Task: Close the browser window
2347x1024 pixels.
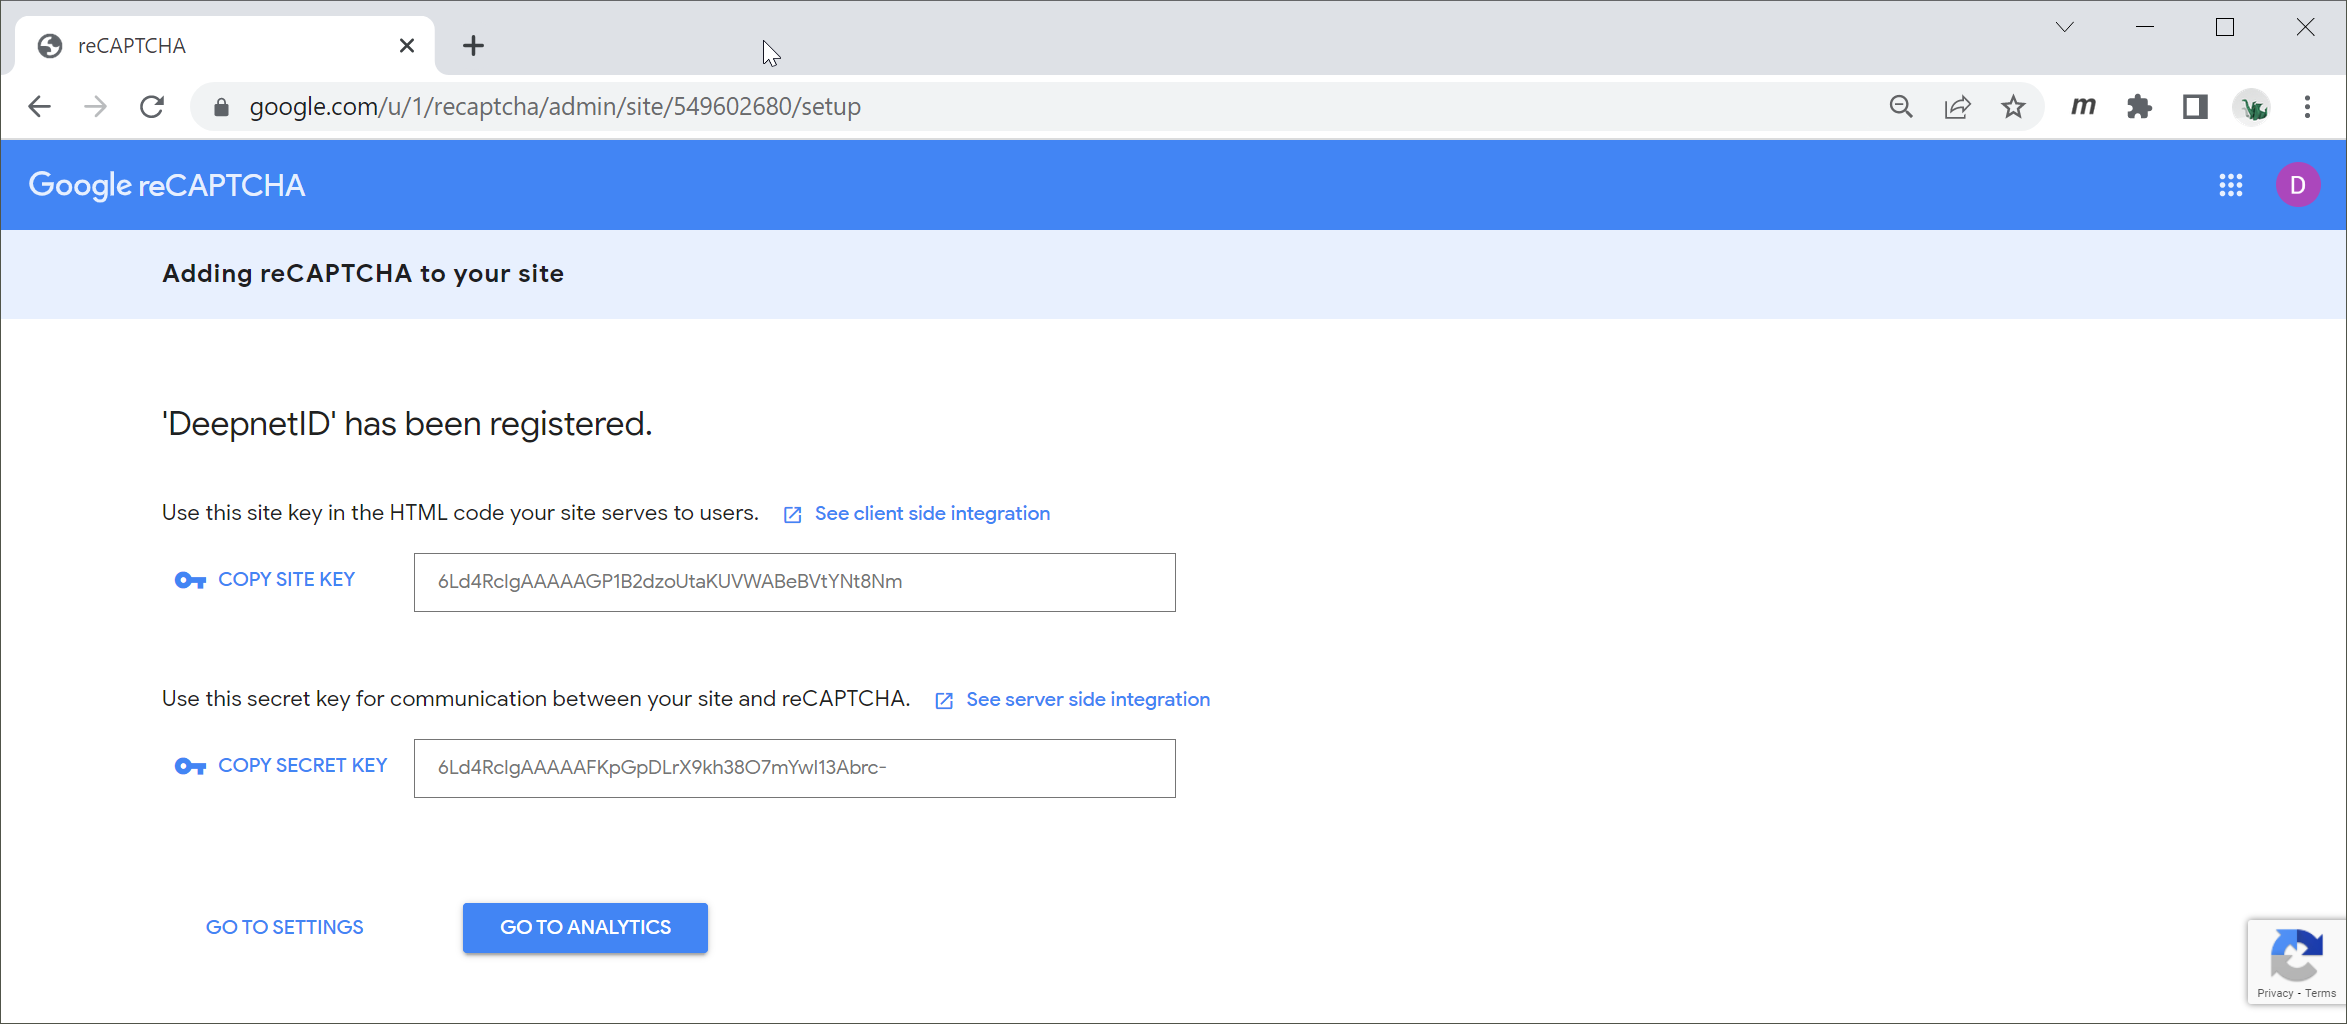Action: tap(2305, 27)
